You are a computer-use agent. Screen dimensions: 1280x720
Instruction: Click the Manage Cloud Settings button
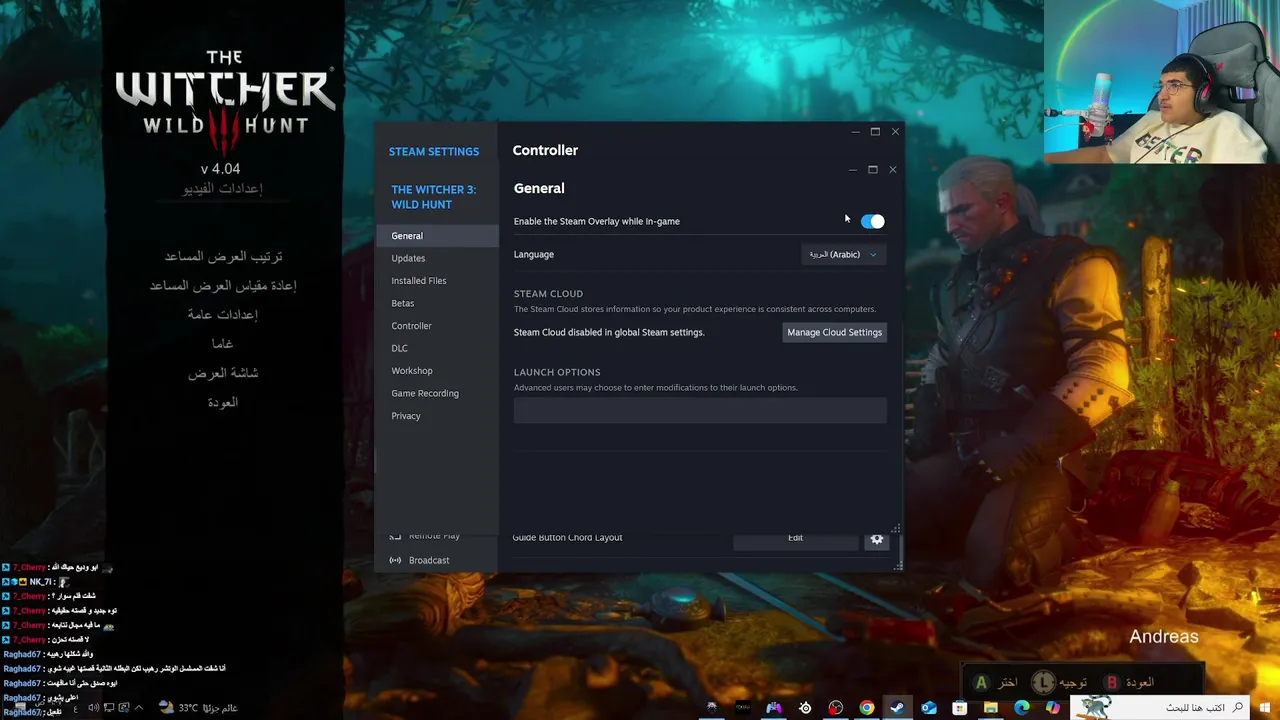pyautogui.click(x=834, y=332)
